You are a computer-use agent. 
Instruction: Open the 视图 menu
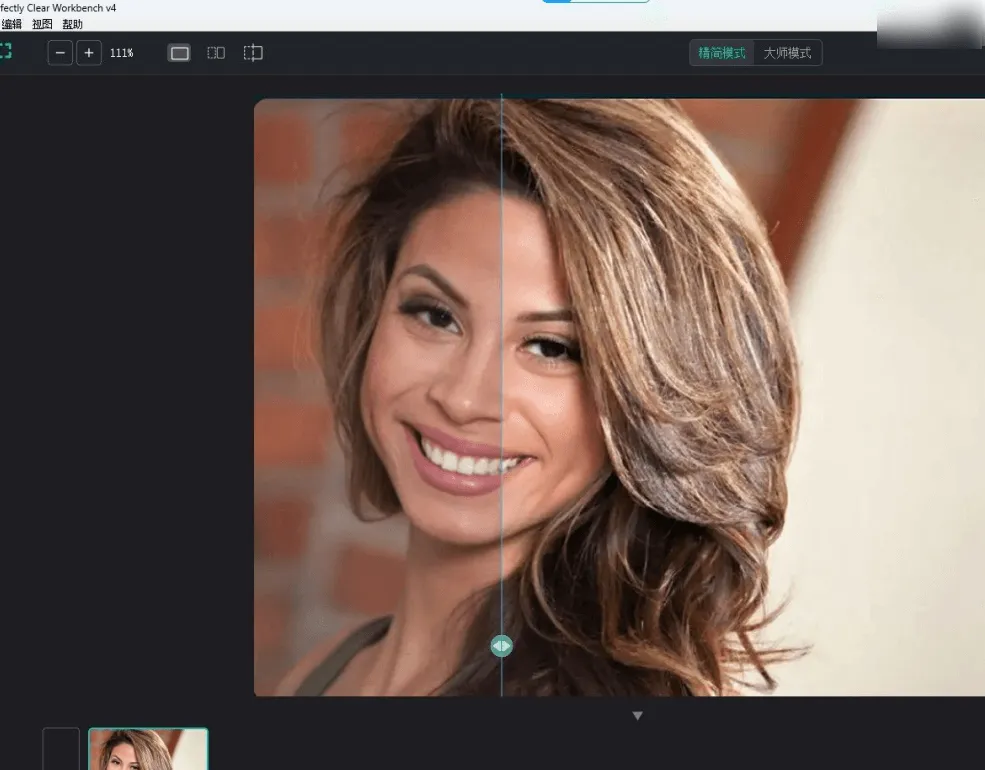coord(42,24)
